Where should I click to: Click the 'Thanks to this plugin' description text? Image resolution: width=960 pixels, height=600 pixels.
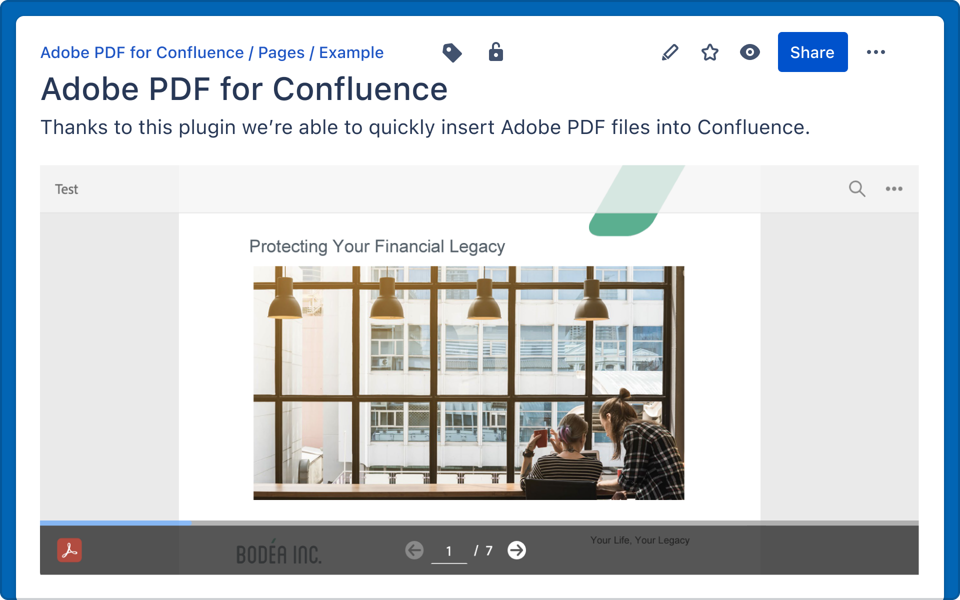tap(425, 127)
